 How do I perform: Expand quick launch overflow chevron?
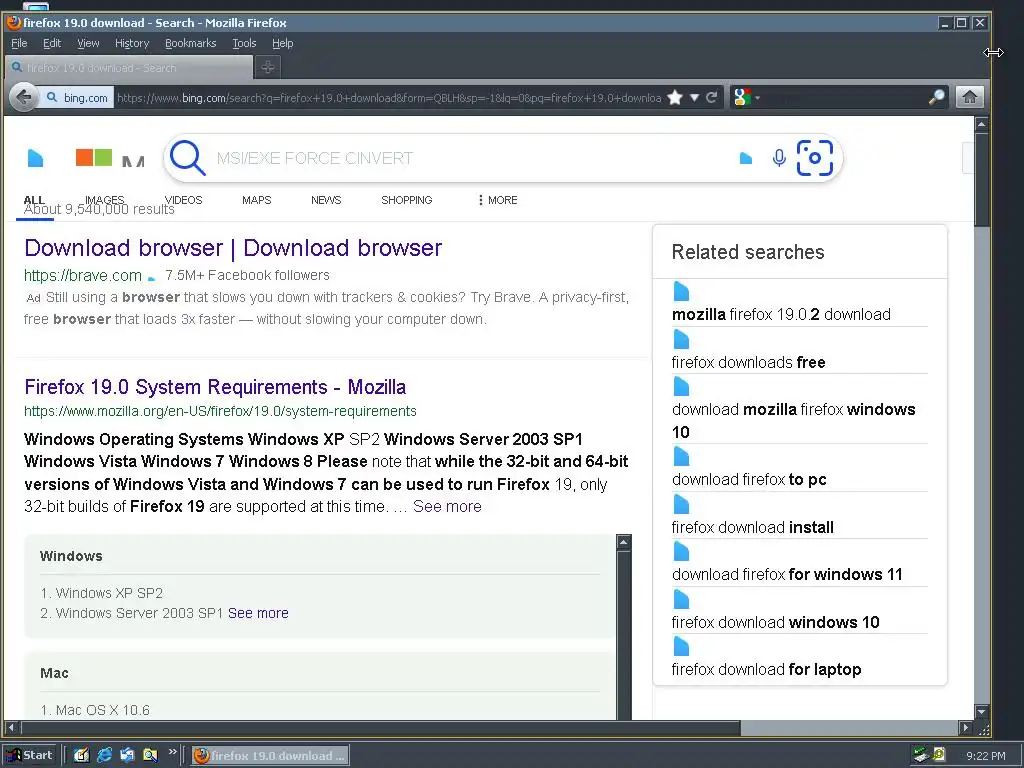point(172,752)
